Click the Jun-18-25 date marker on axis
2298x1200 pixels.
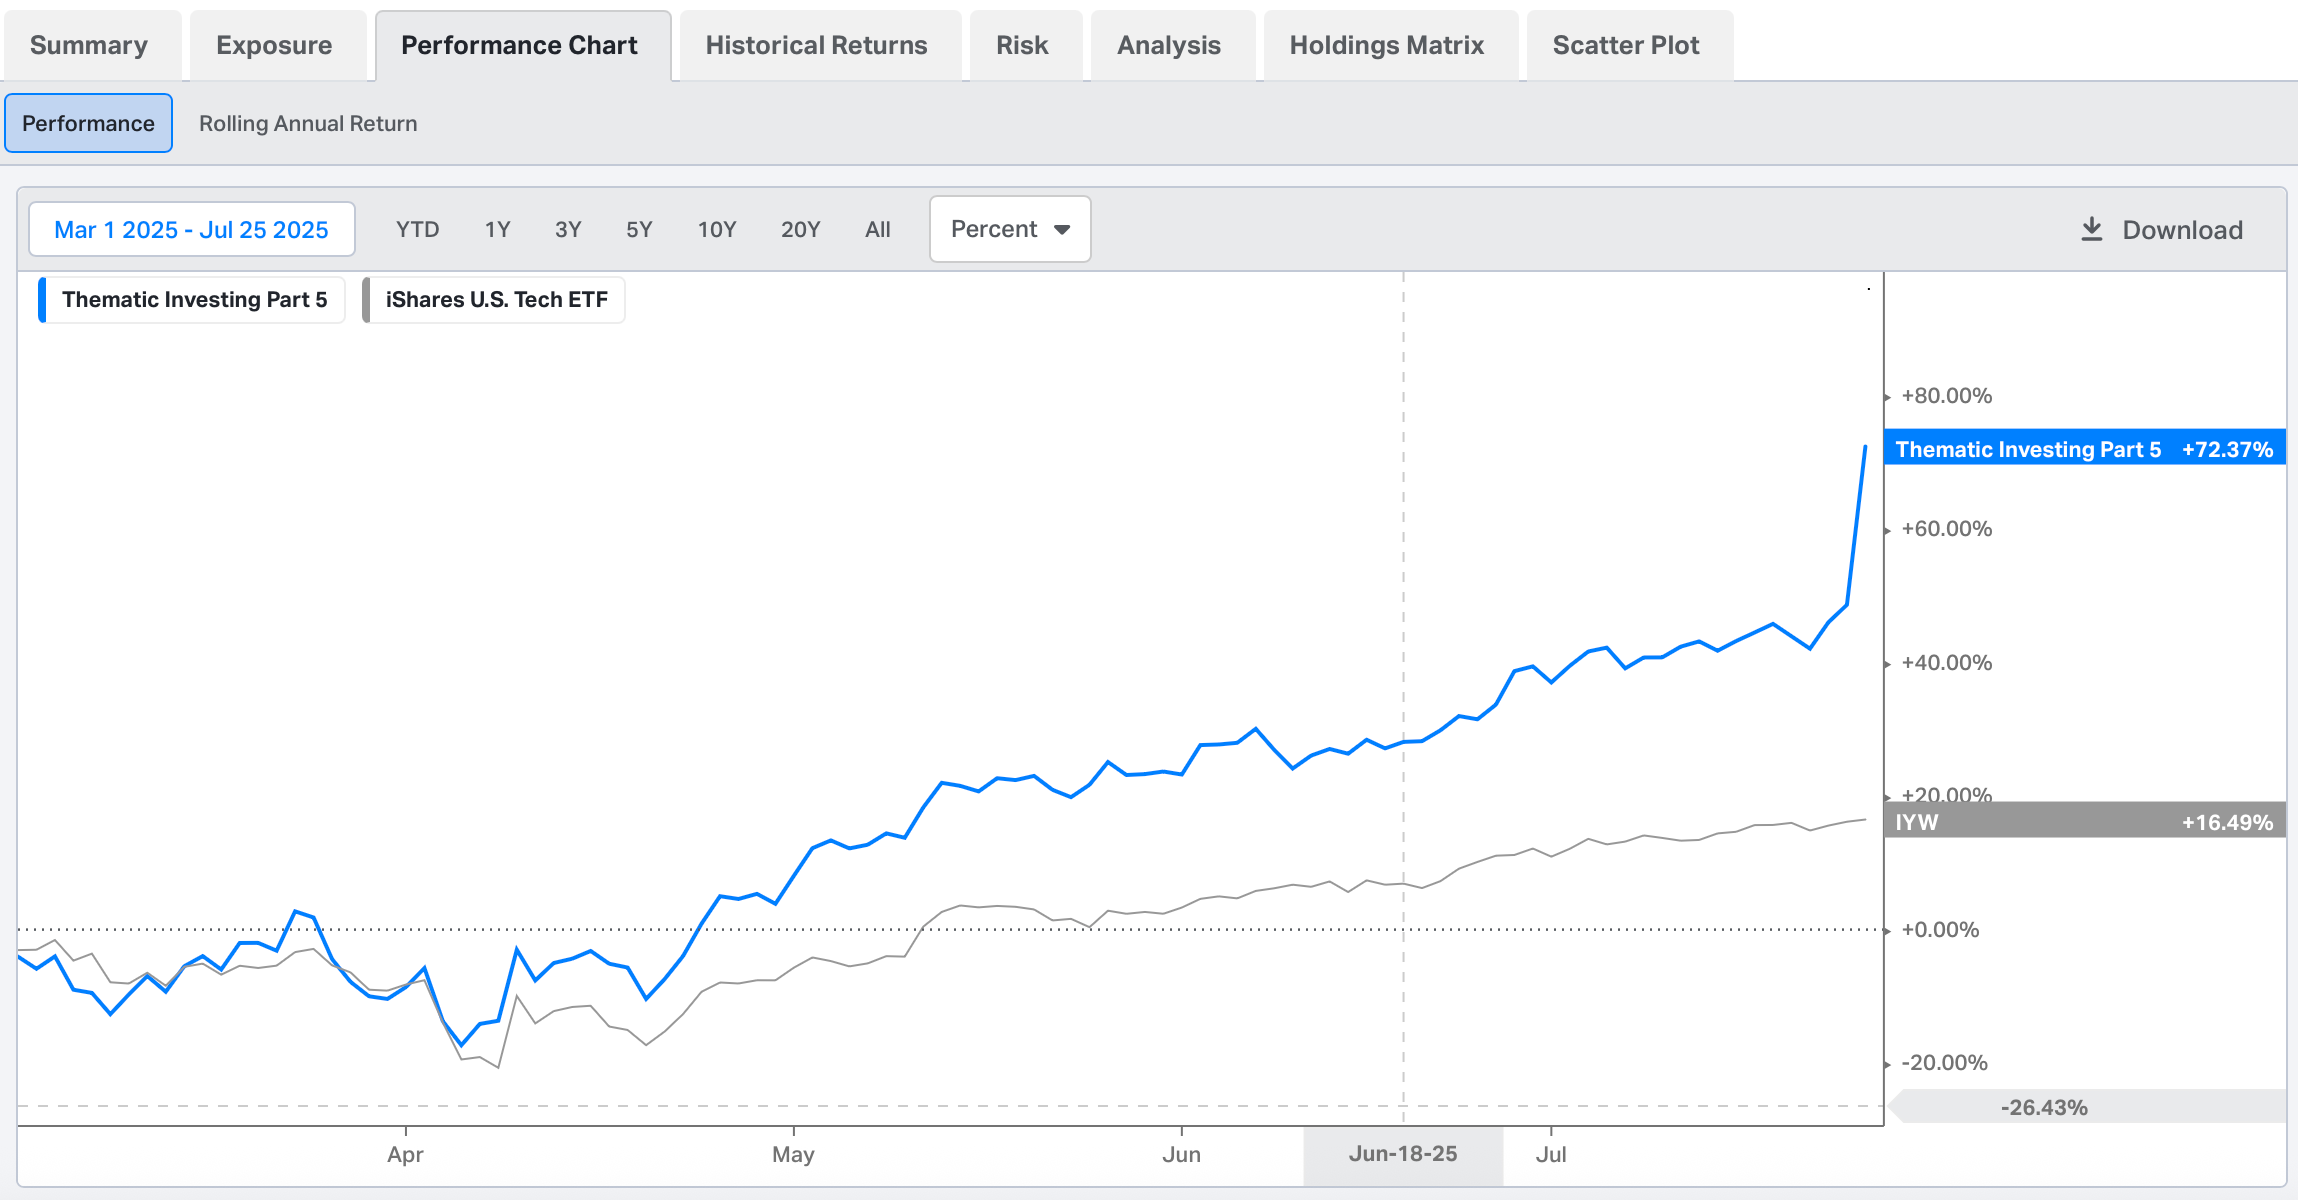click(1402, 1154)
